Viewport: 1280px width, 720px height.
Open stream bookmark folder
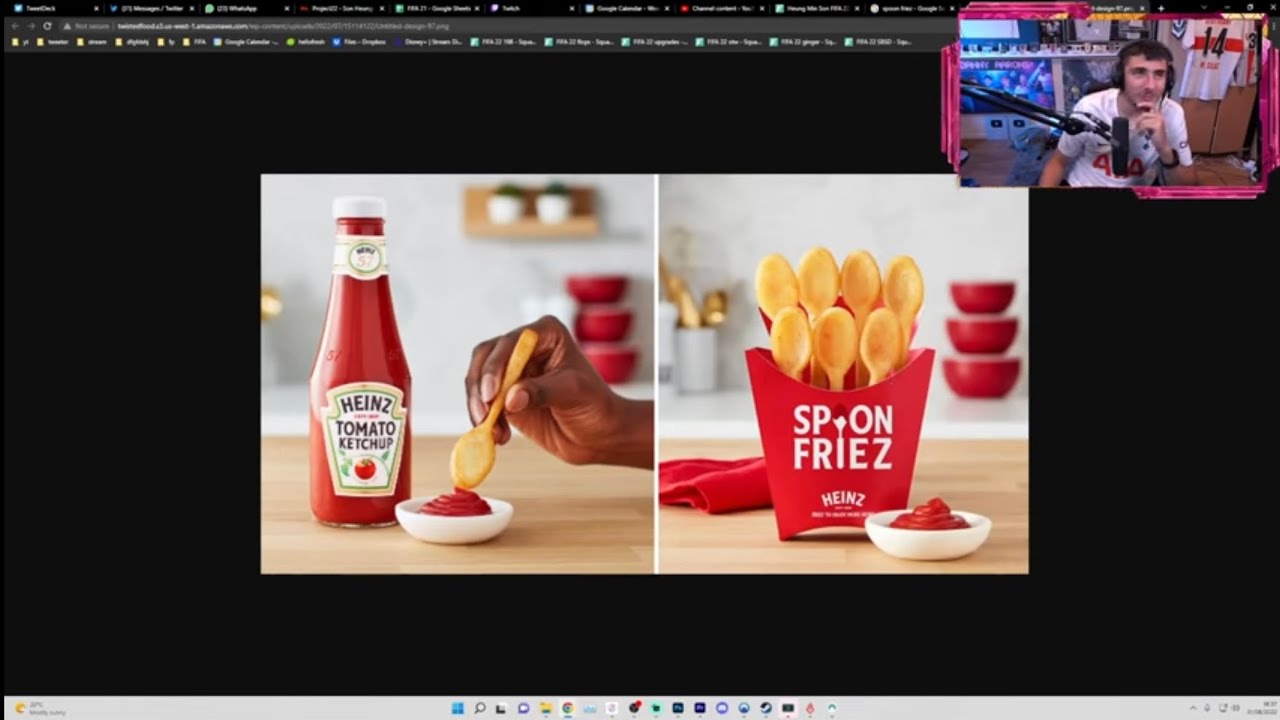point(92,42)
